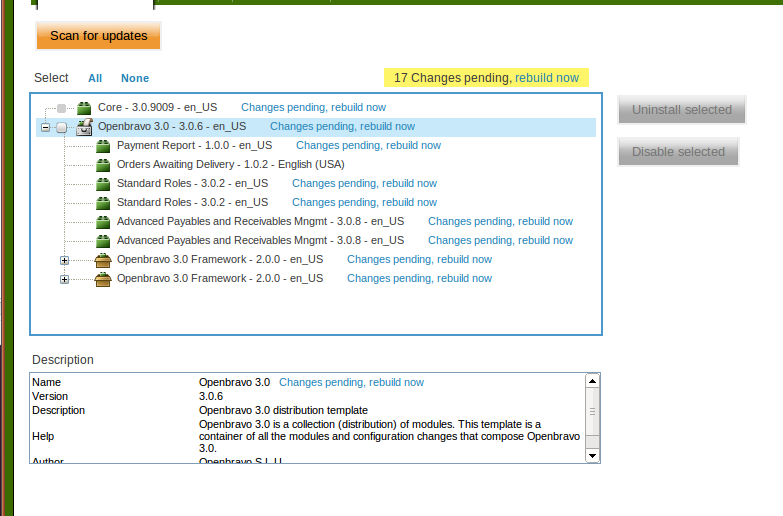This screenshot has height=516, width=783.
Task: Click Framework package icon directly below Advanced Payables rows
Action: [103, 260]
